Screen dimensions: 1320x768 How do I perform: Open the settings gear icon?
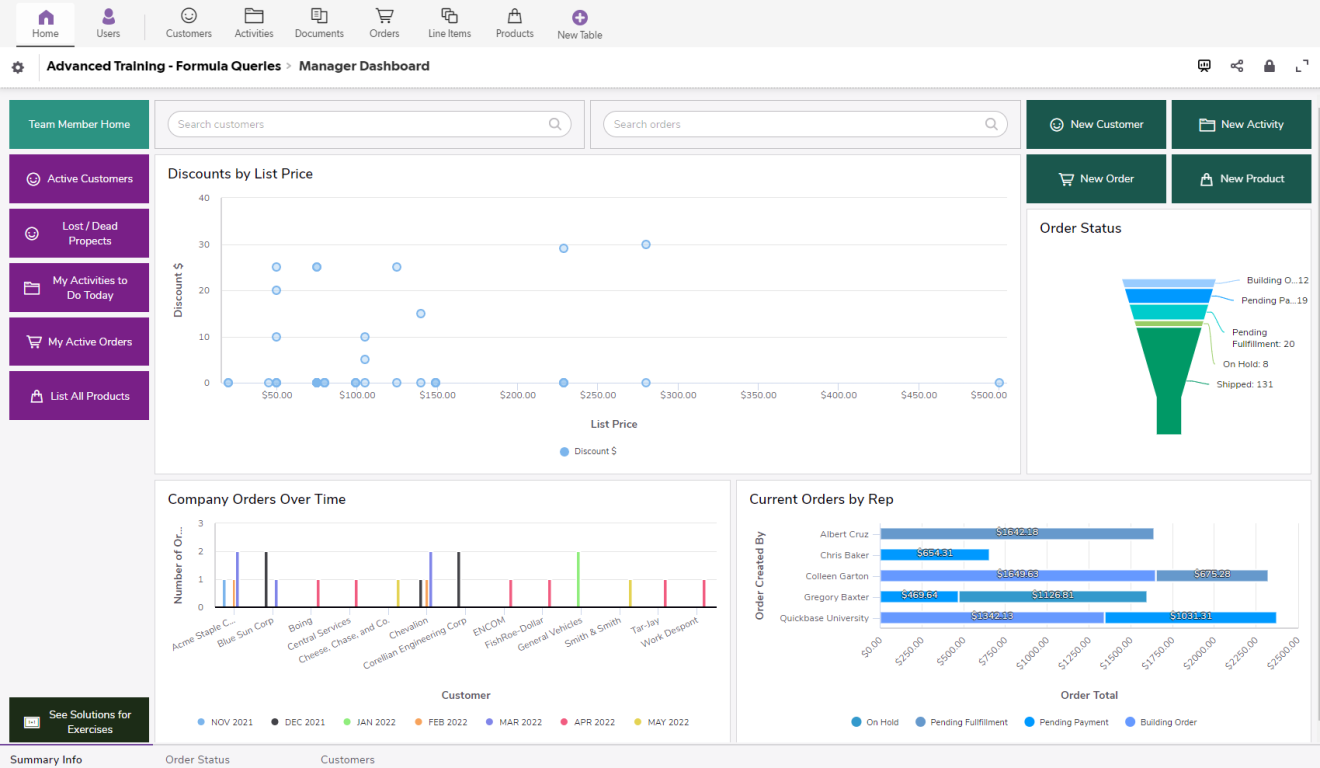point(17,67)
